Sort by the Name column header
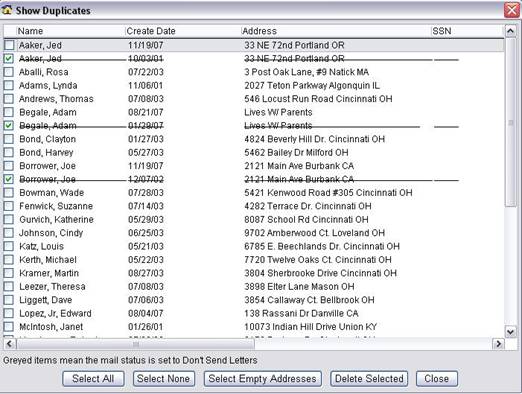522x394 pixels. pyautogui.click(x=71, y=31)
